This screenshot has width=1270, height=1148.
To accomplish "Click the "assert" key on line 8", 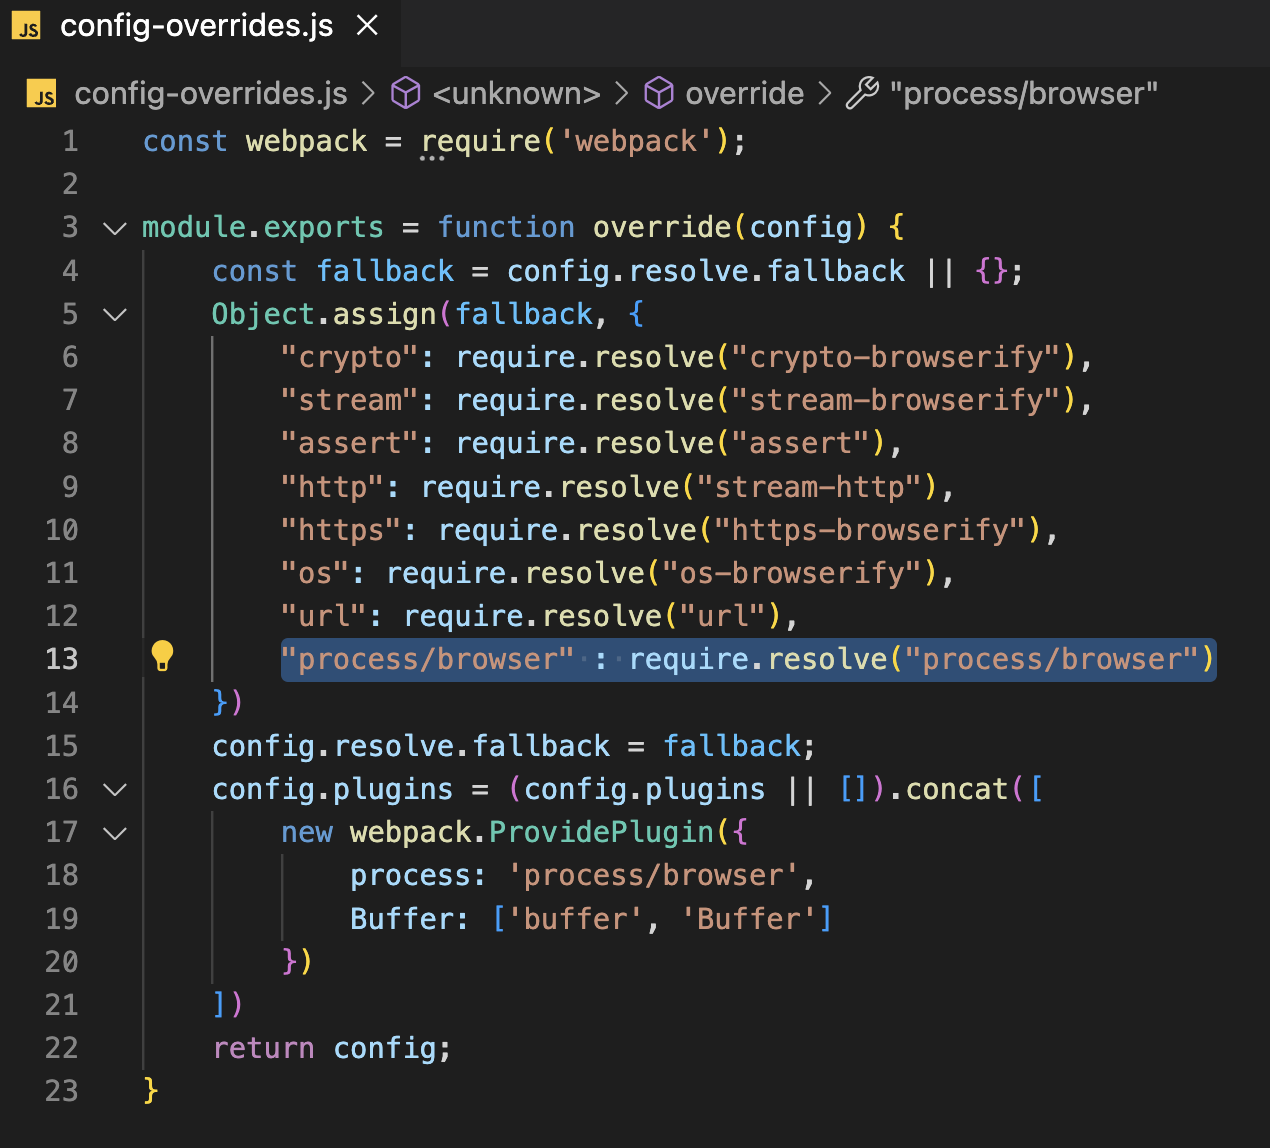I will coord(350,443).
